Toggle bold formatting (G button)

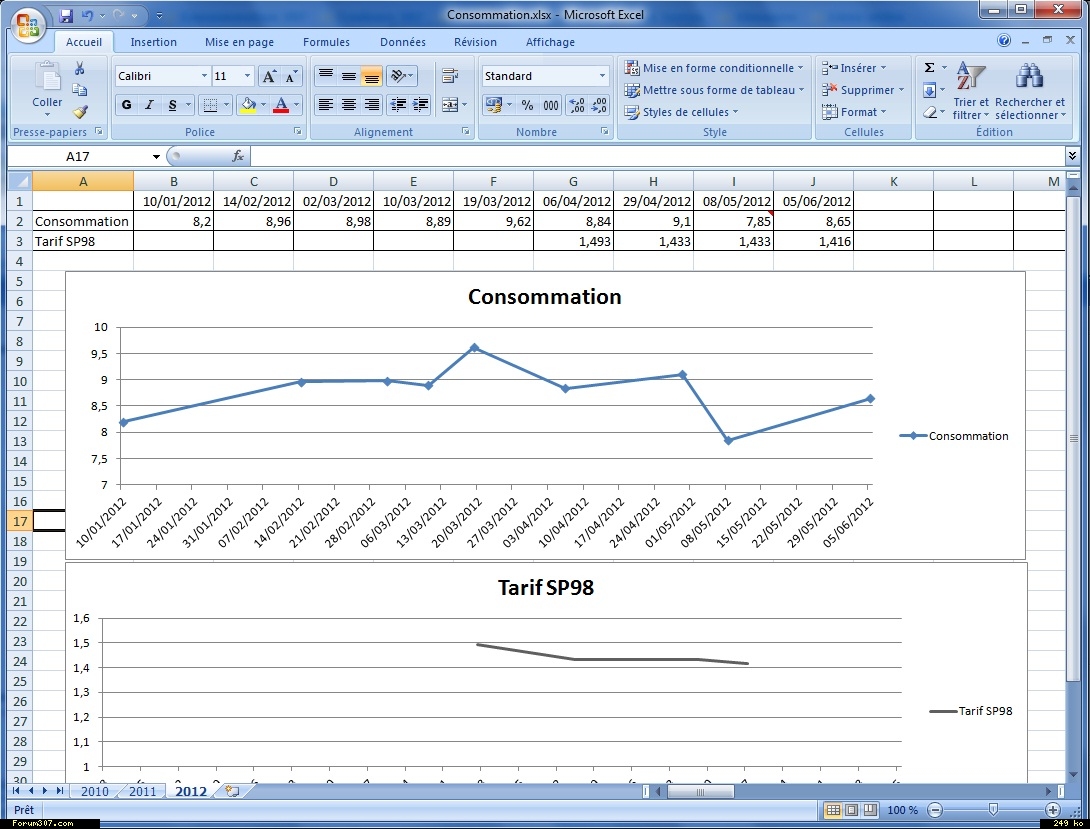126,105
